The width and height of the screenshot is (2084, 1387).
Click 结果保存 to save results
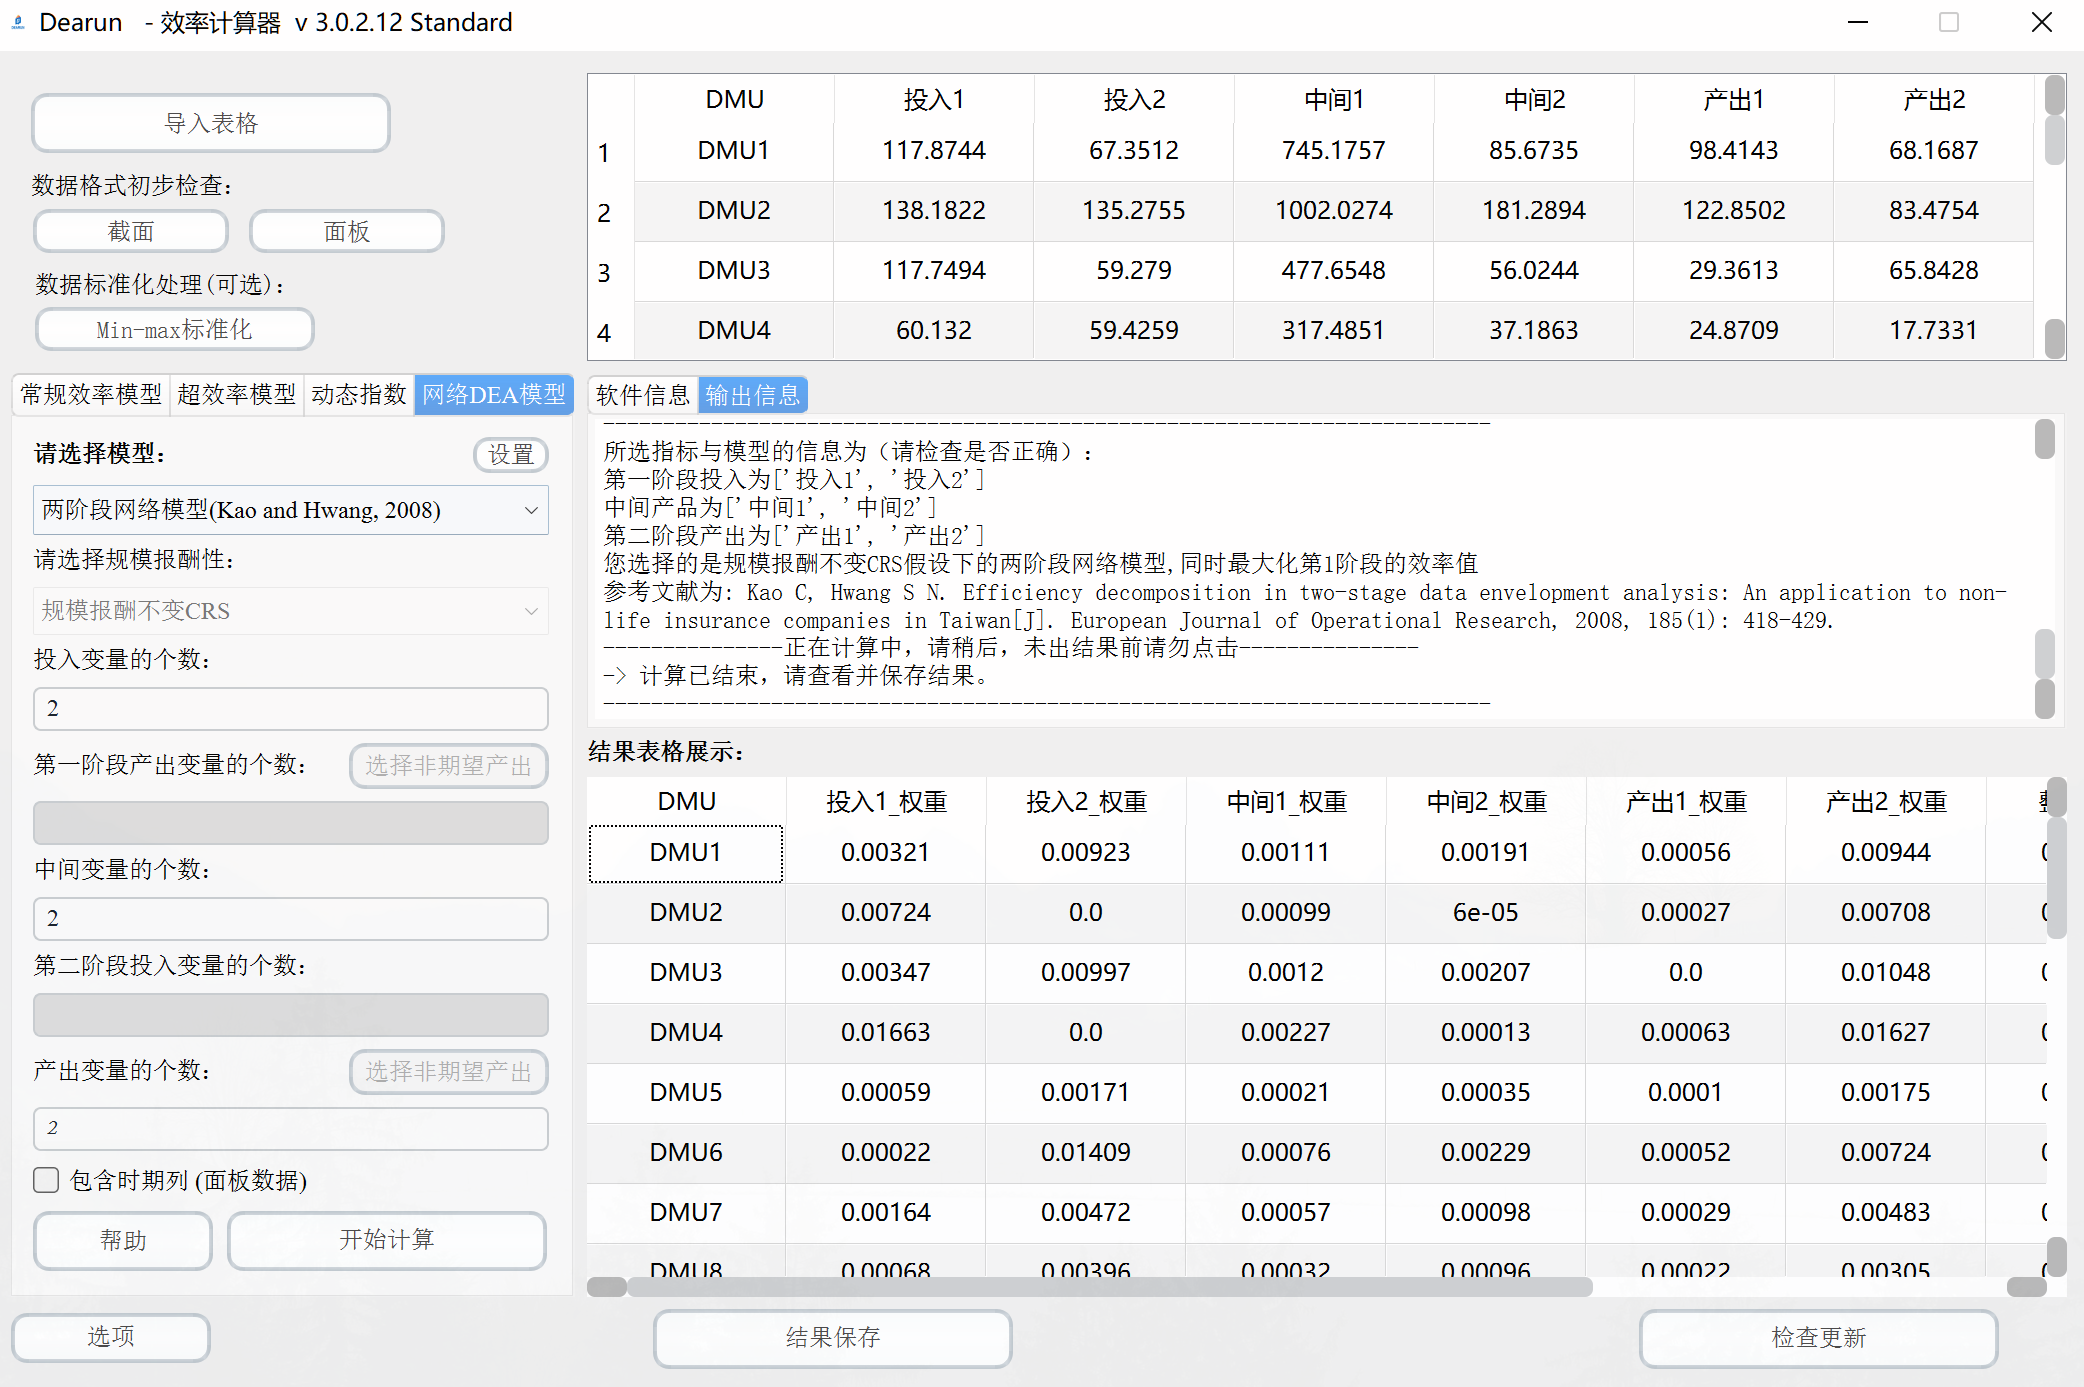tap(832, 1337)
